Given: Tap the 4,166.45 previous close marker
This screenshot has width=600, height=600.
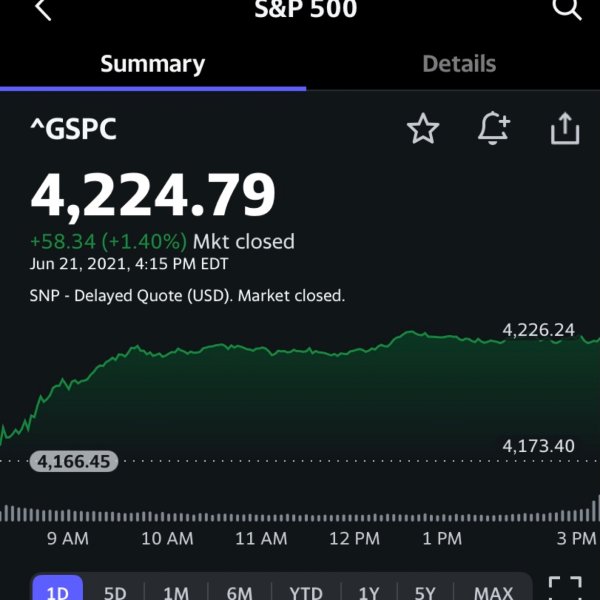Looking at the screenshot, I should click(x=74, y=461).
